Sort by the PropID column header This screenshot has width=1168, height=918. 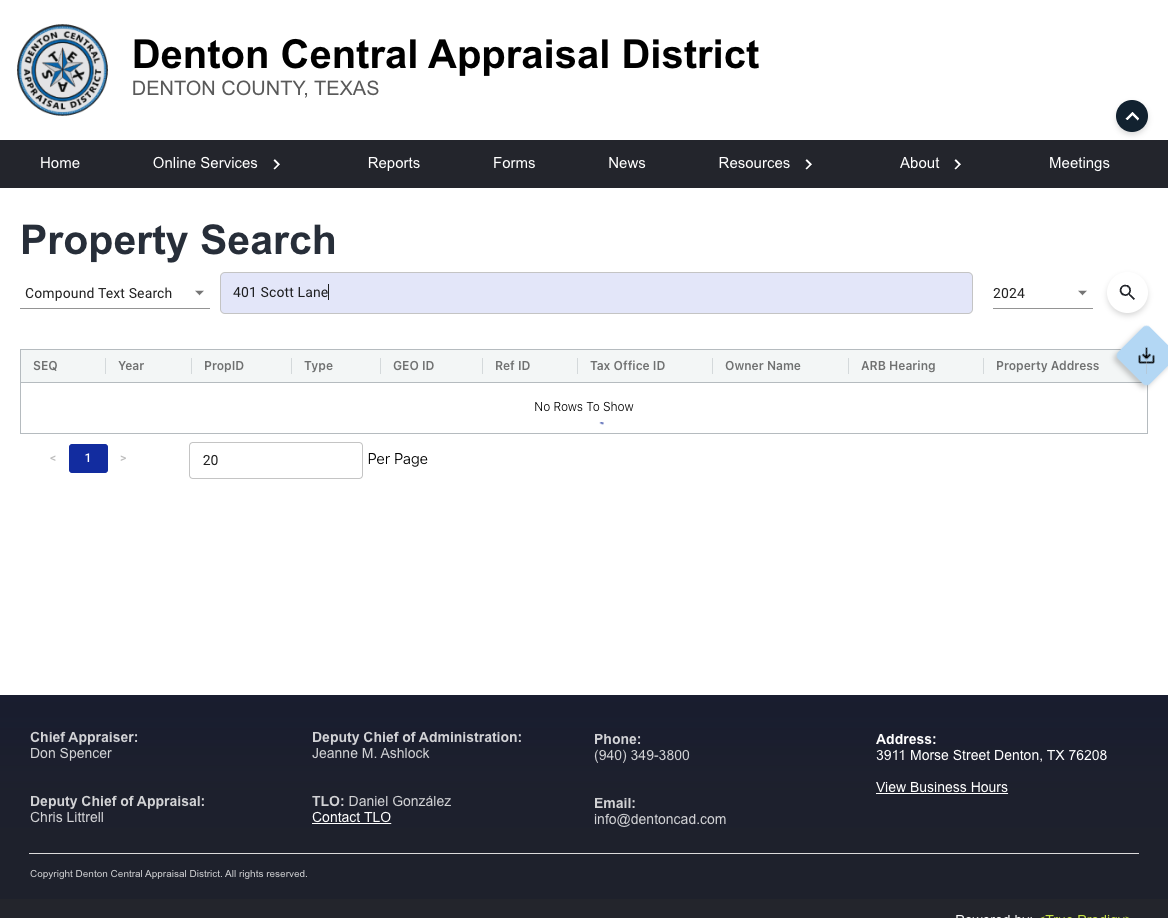223,366
